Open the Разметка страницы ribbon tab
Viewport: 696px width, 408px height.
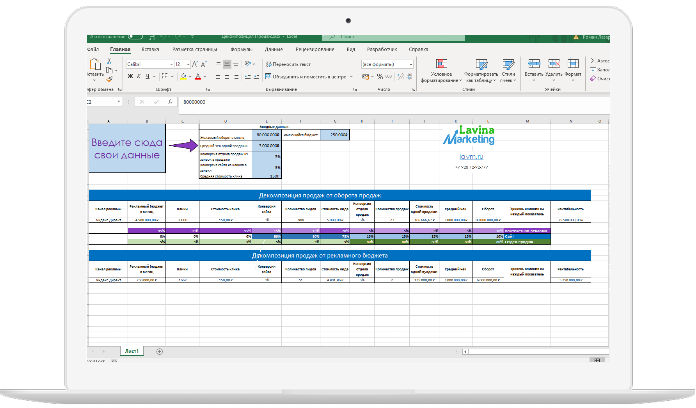click(x=194, y=49)
